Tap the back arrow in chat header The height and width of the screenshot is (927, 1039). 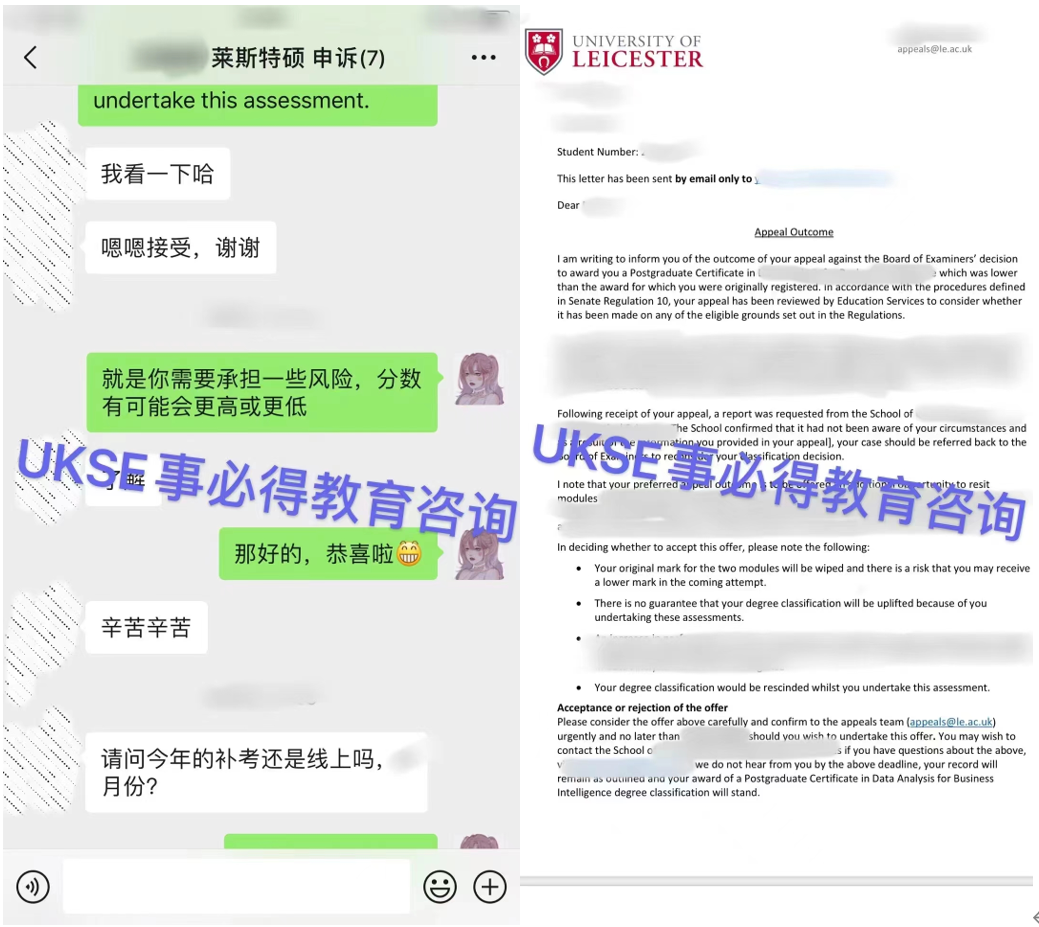[30, 58]
